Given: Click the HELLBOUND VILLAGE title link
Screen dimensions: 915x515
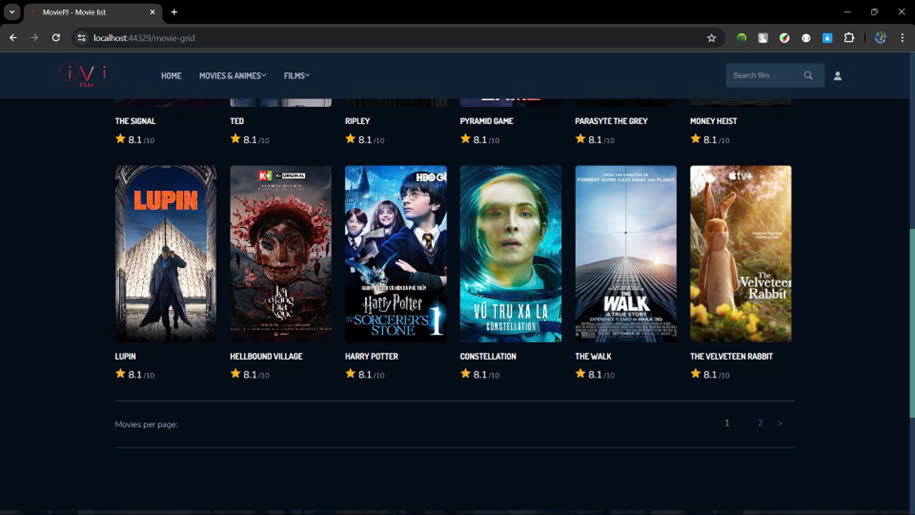Looking at the screenshot, I should pos(266,356).
